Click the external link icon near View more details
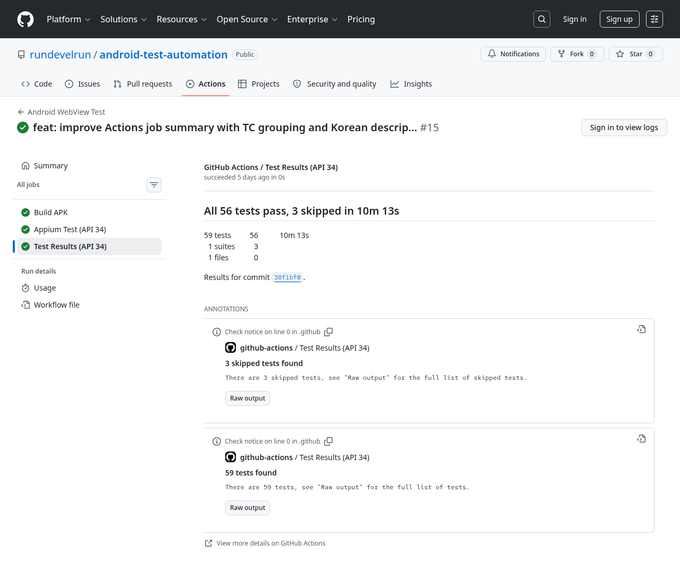Screen dimensions: 680x578 209,543
